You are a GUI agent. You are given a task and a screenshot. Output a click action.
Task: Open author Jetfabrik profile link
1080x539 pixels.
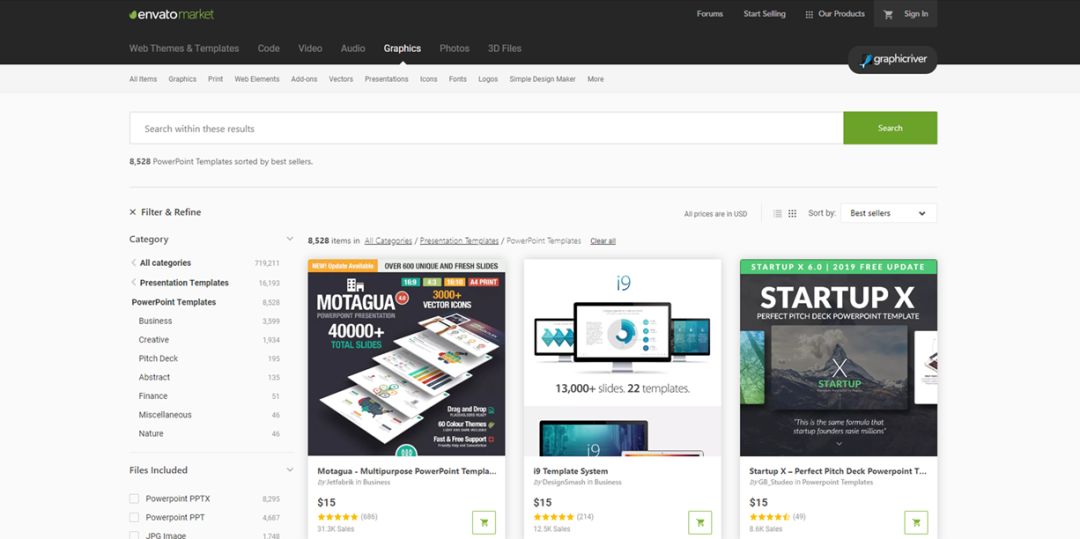click(x=339, y=483)
